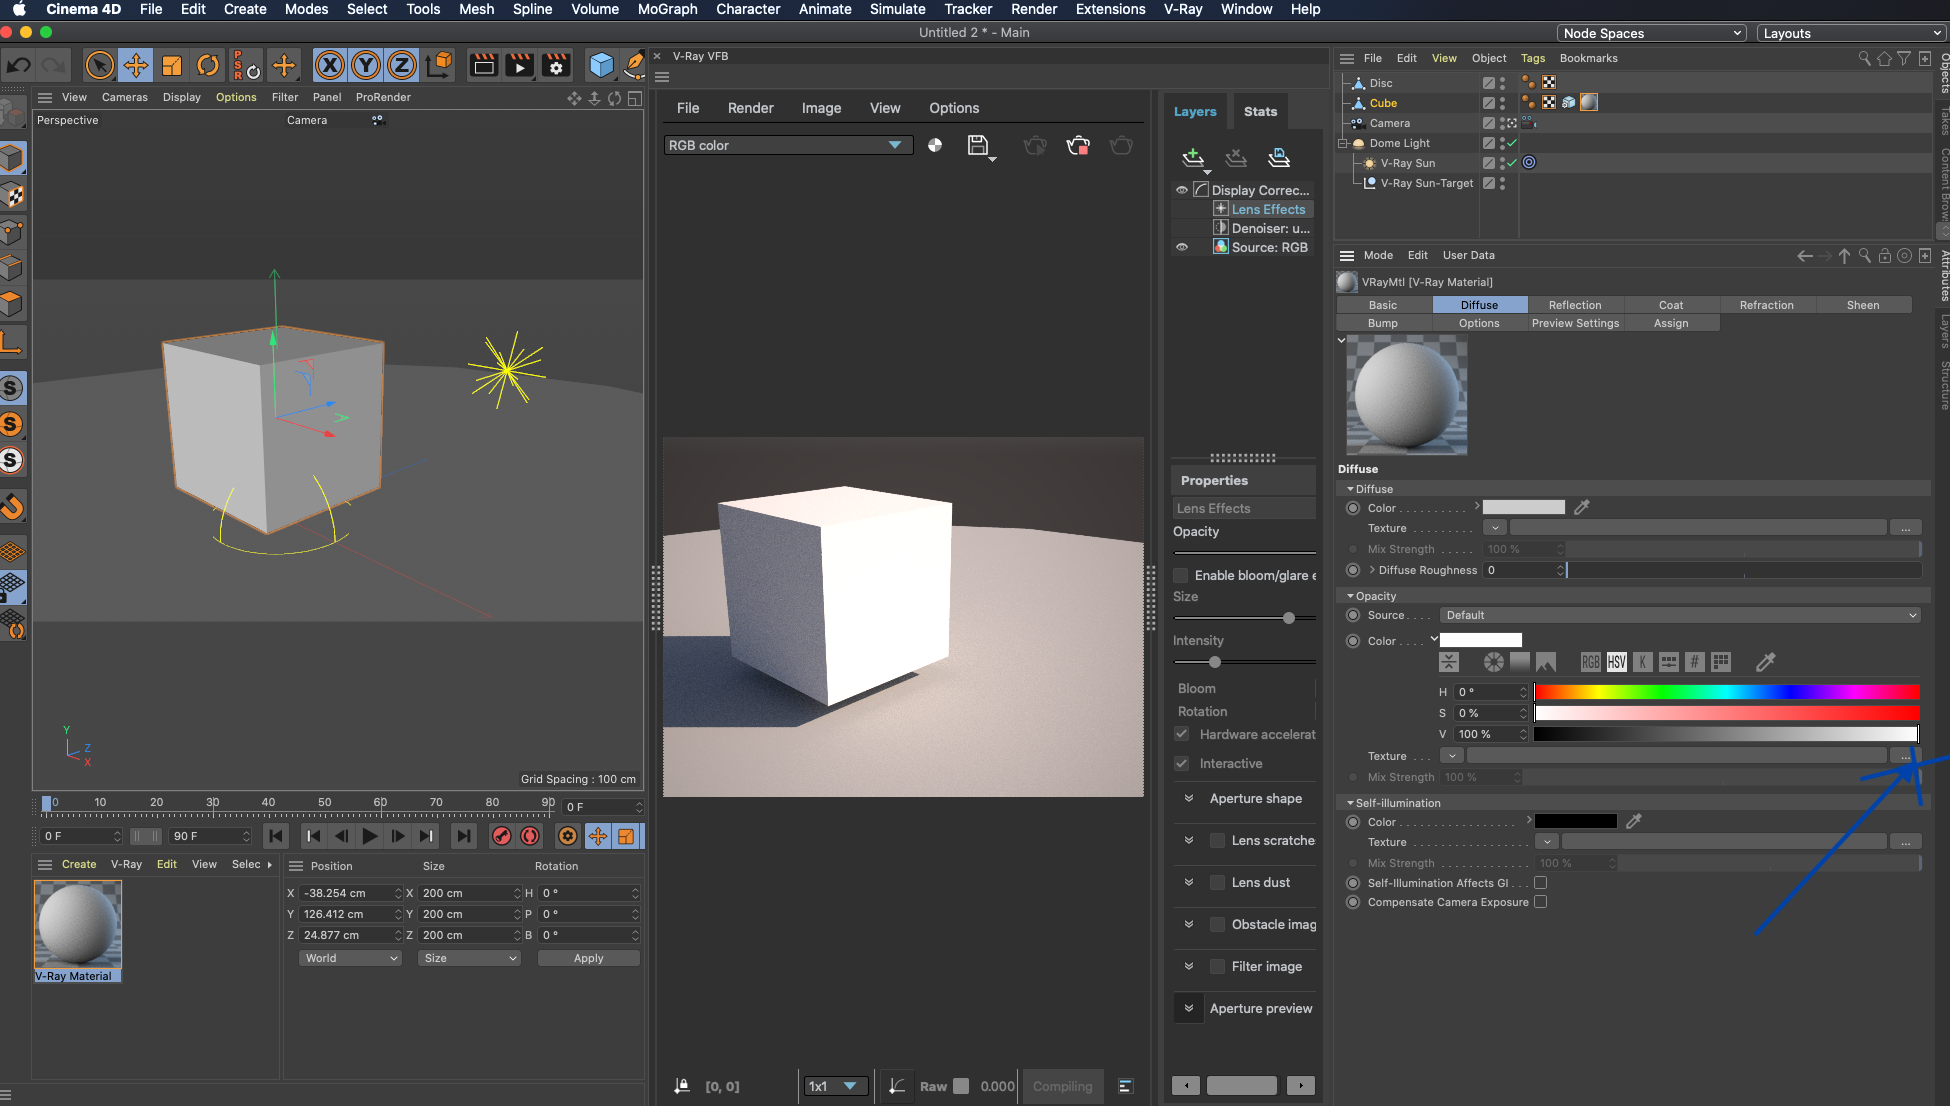Click the Reset PSR icon
1950x1106 pixels.
click(246, 66)
